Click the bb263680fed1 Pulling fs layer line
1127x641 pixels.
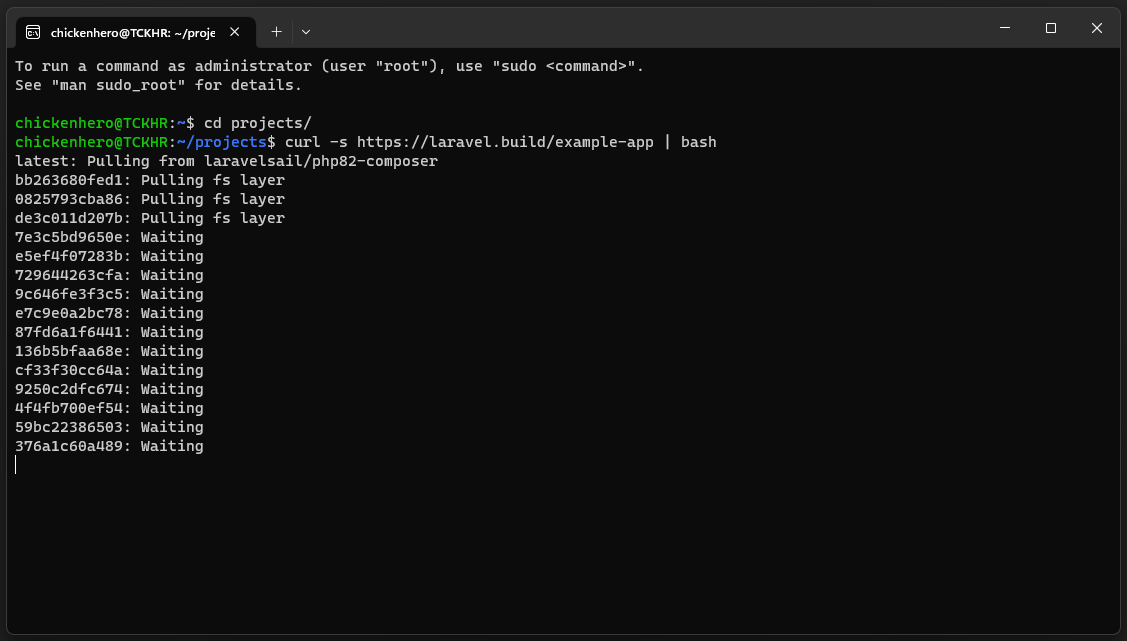148,179
